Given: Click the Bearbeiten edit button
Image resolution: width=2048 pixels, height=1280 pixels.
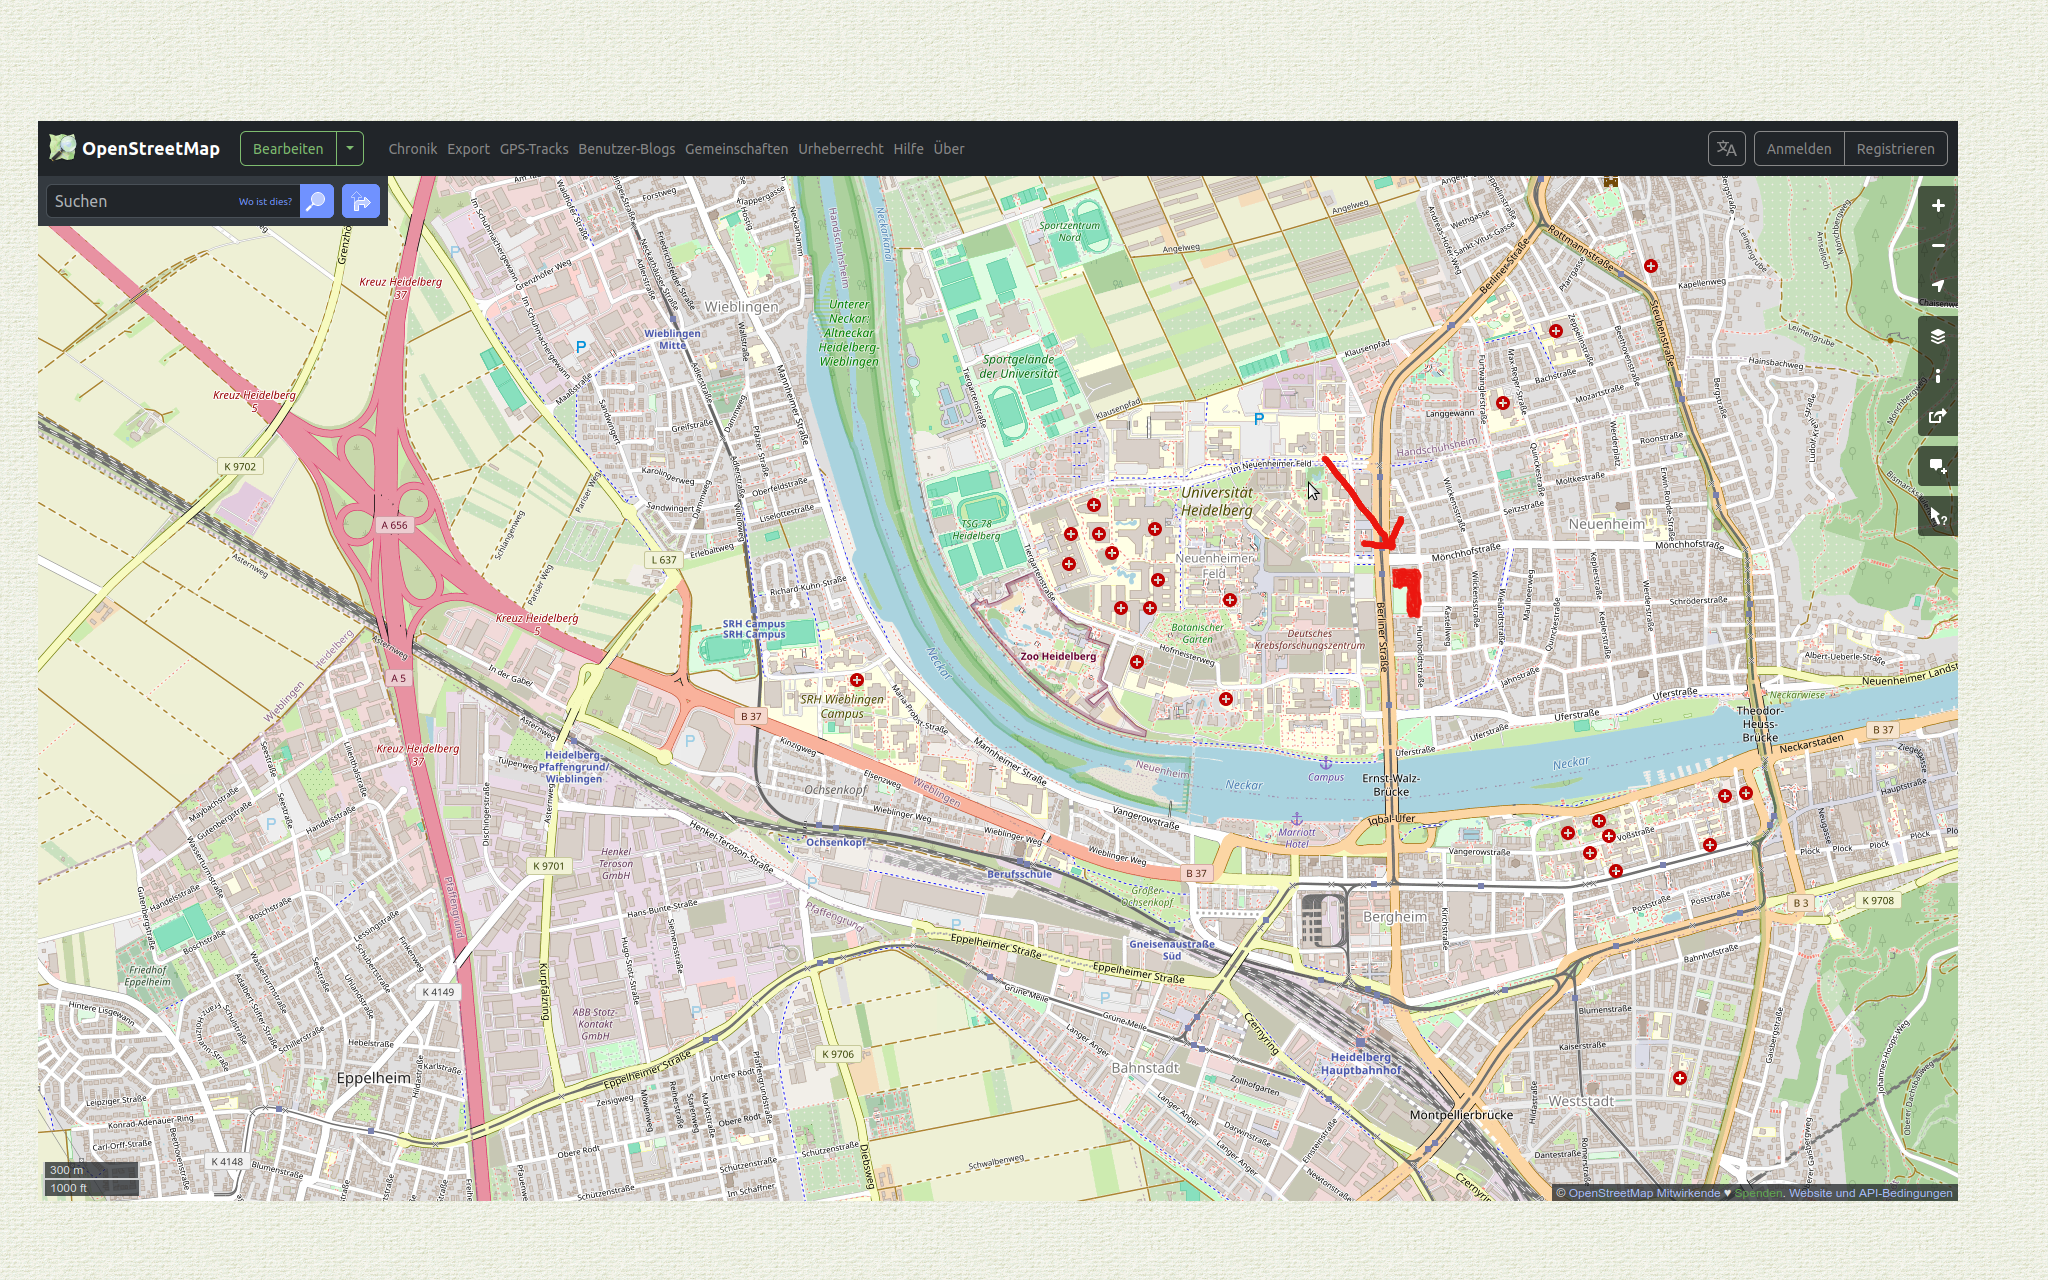Looking at the screenshot, I should tap(288, 149).
